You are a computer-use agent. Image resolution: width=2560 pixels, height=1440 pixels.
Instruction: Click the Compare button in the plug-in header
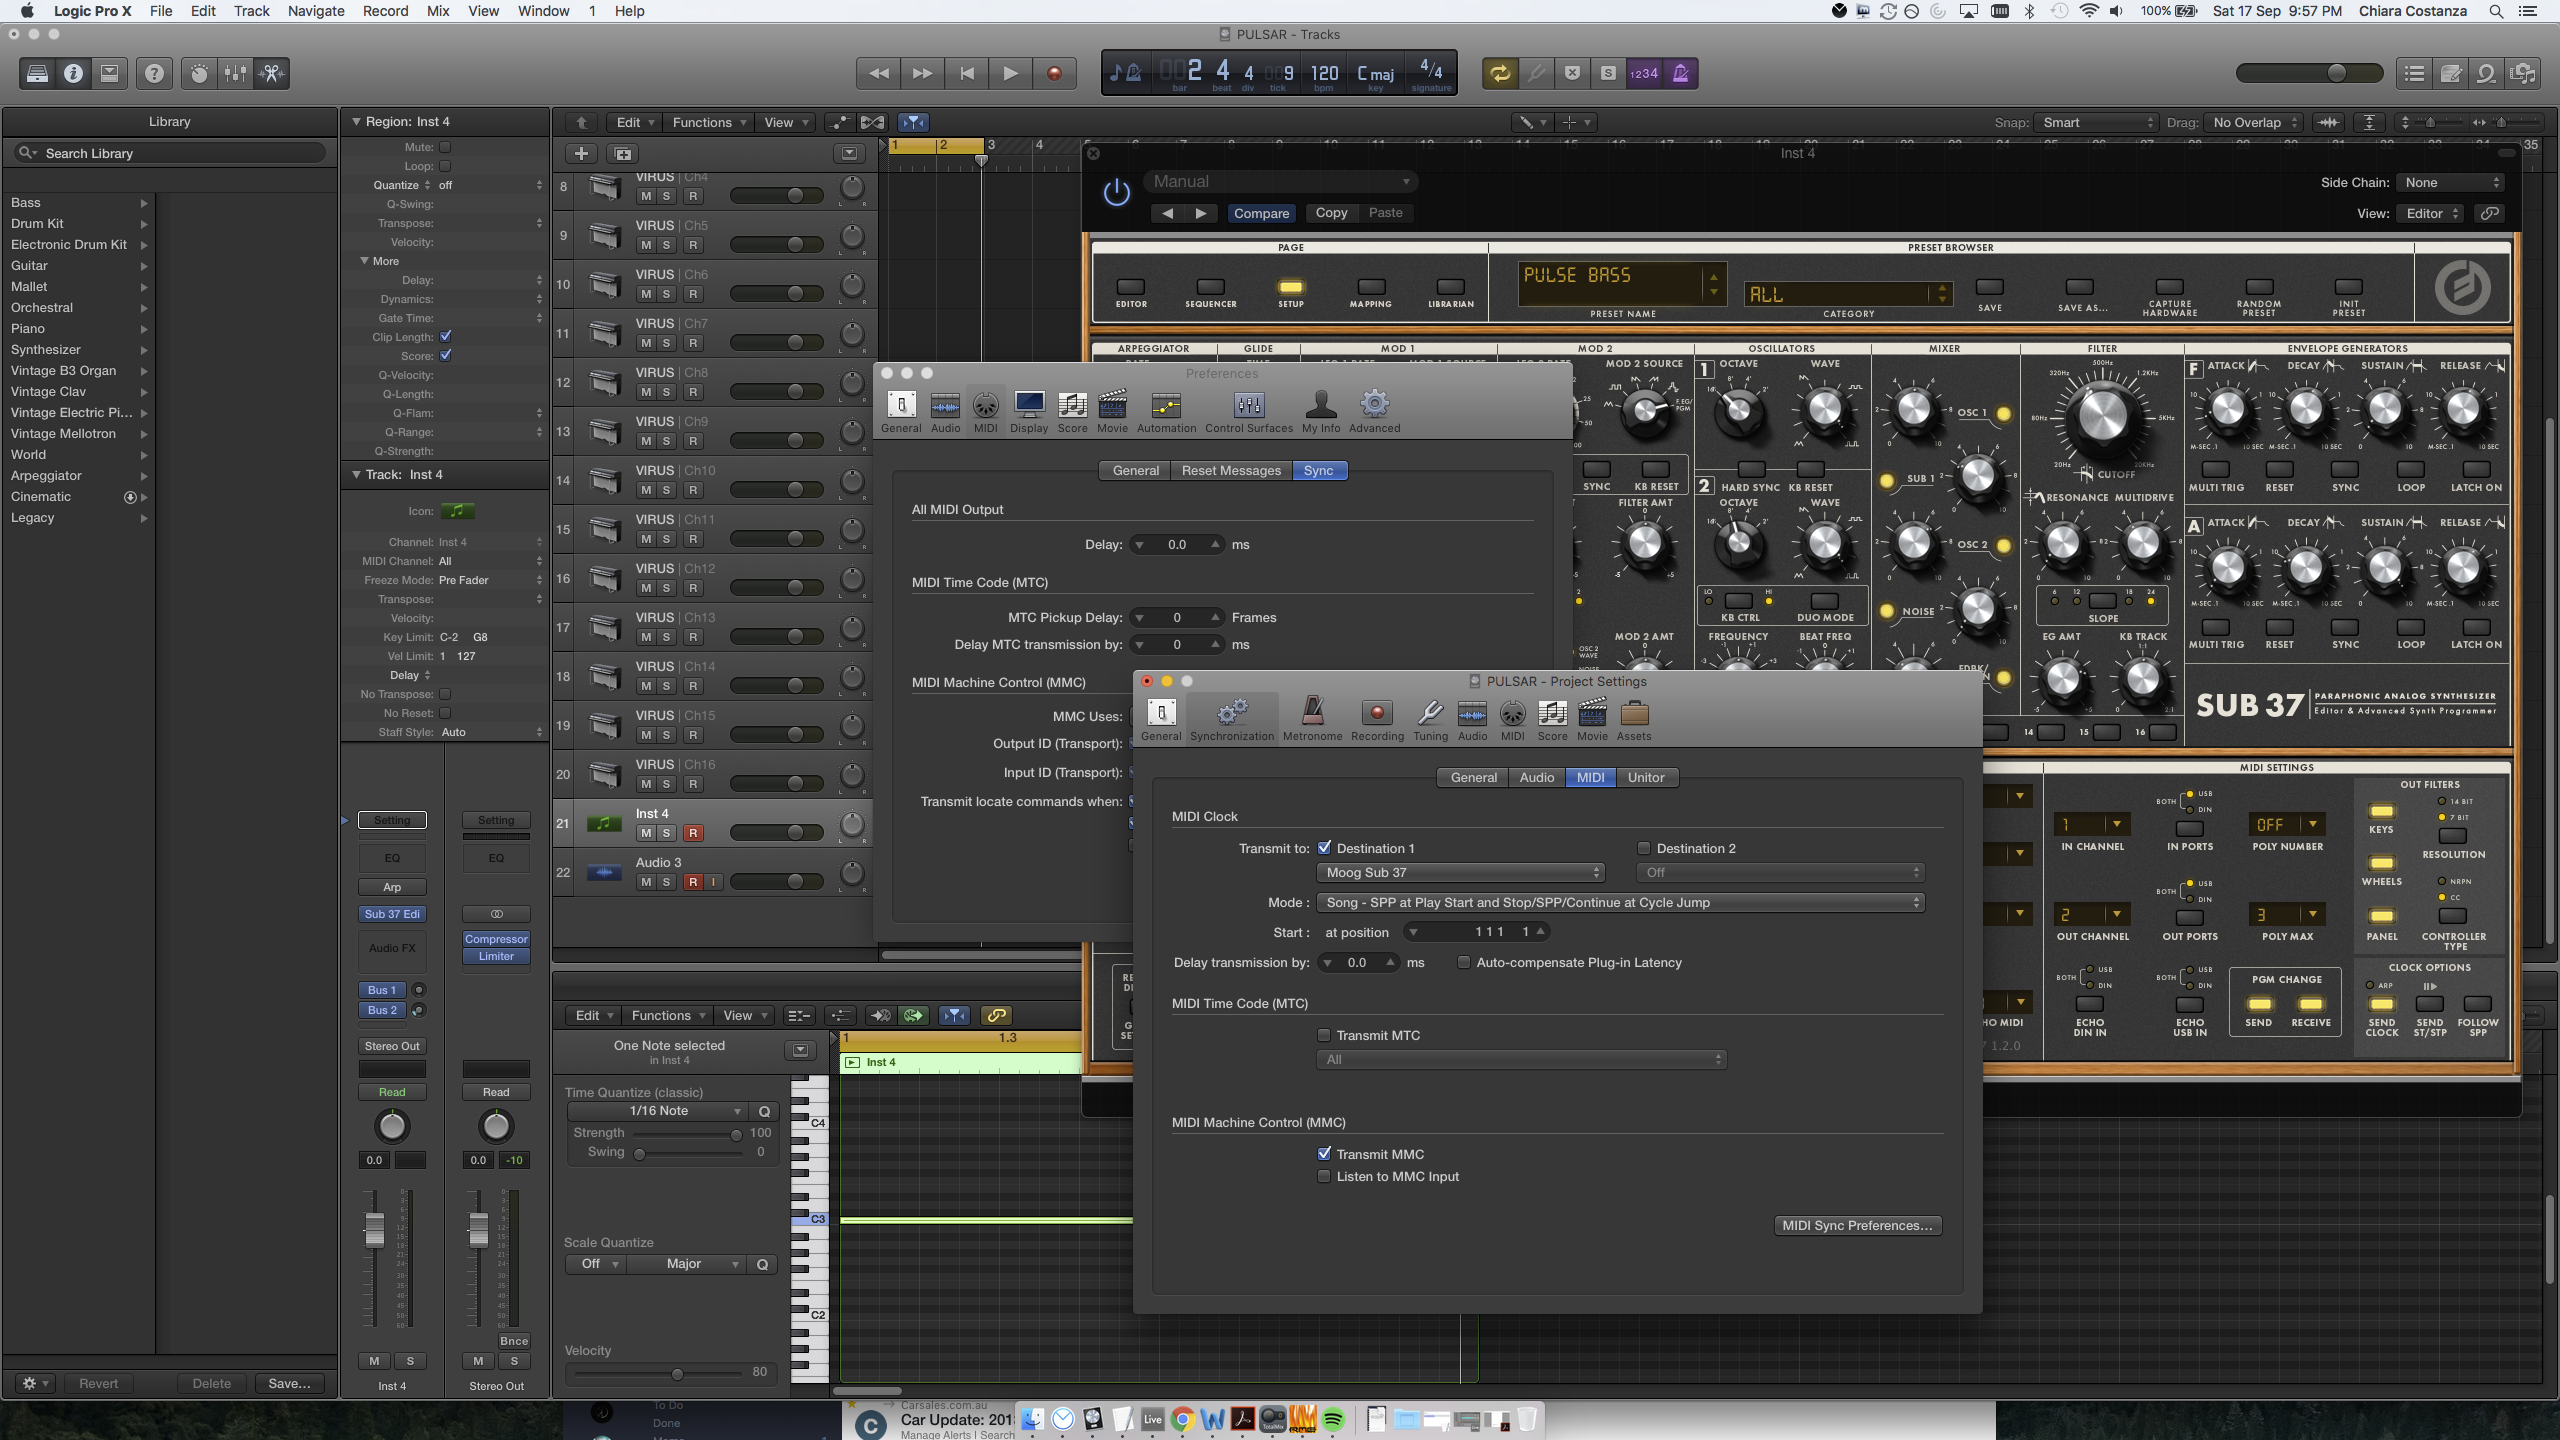[x=1261, y=213]
